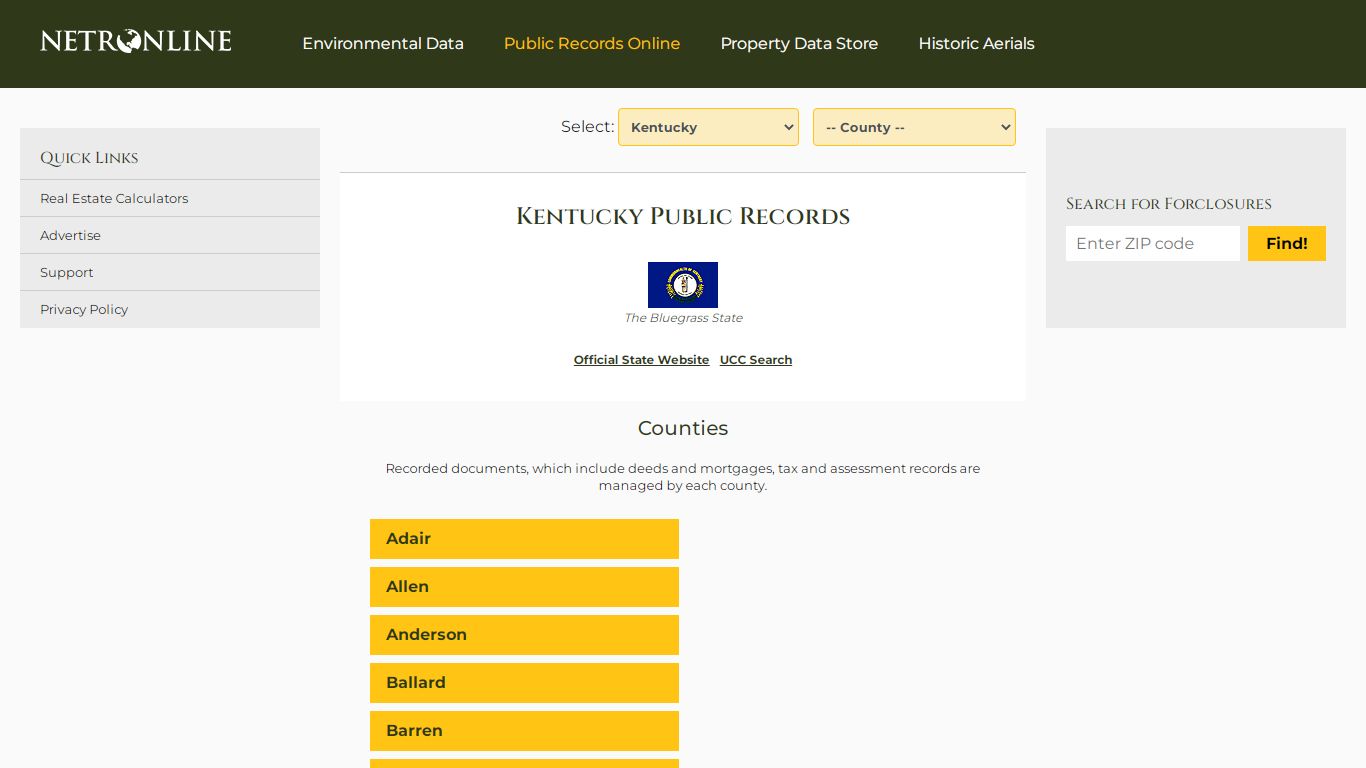The height and width of the screenshot is (768, 1366).
Task: Select Barren county
Action: click(x=524, y=731)
